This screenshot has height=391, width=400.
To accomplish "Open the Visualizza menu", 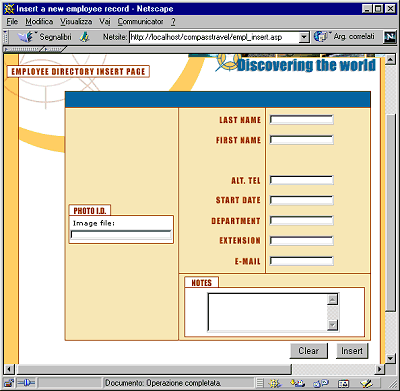I will pos(76,22).
